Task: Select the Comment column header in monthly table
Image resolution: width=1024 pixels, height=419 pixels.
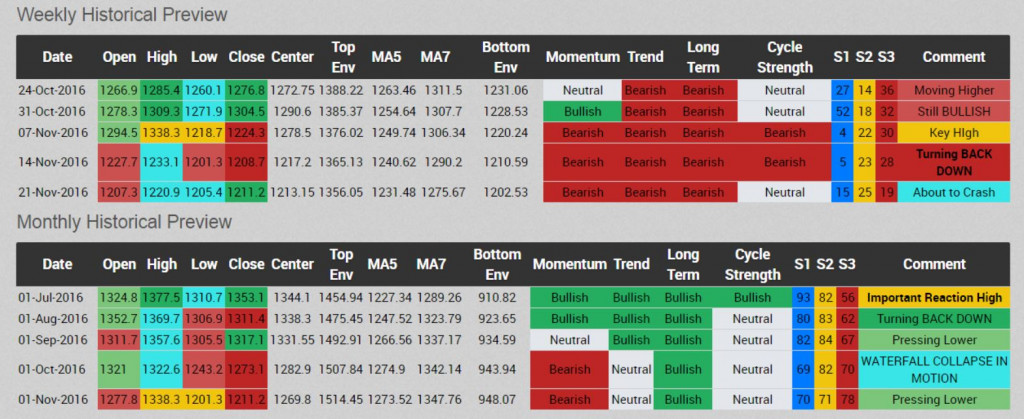Action: 933,264
